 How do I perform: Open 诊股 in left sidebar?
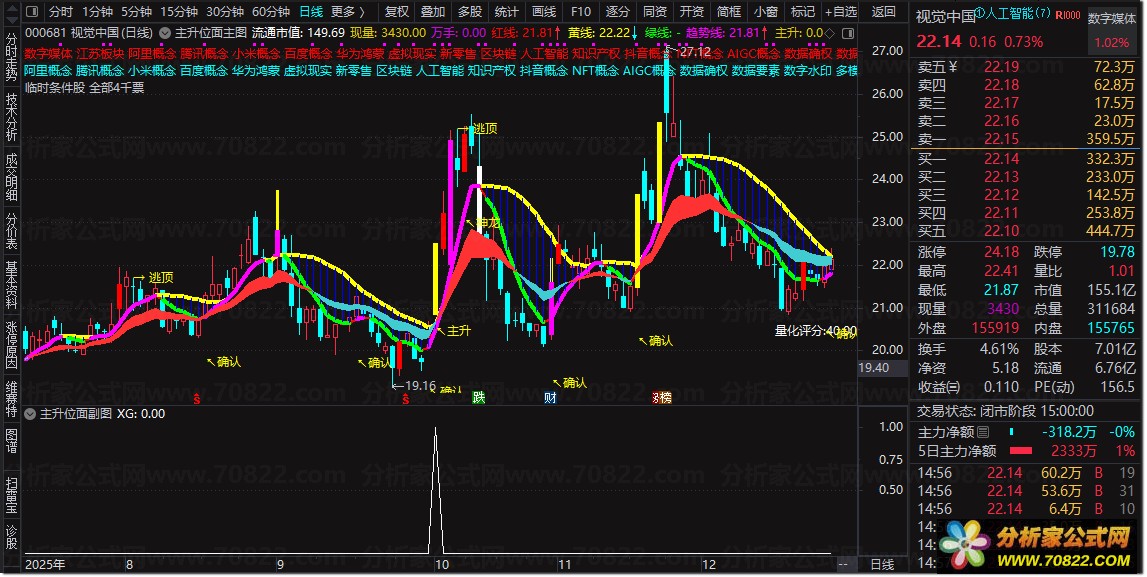coord(12,538)
